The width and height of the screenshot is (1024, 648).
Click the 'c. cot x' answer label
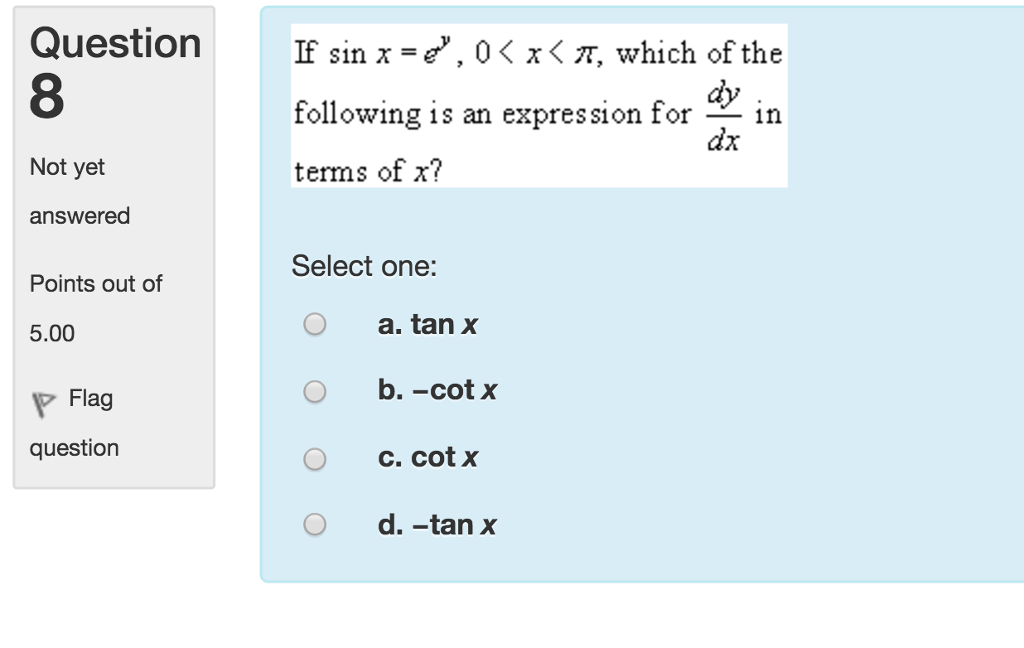(x=428, y=458)
